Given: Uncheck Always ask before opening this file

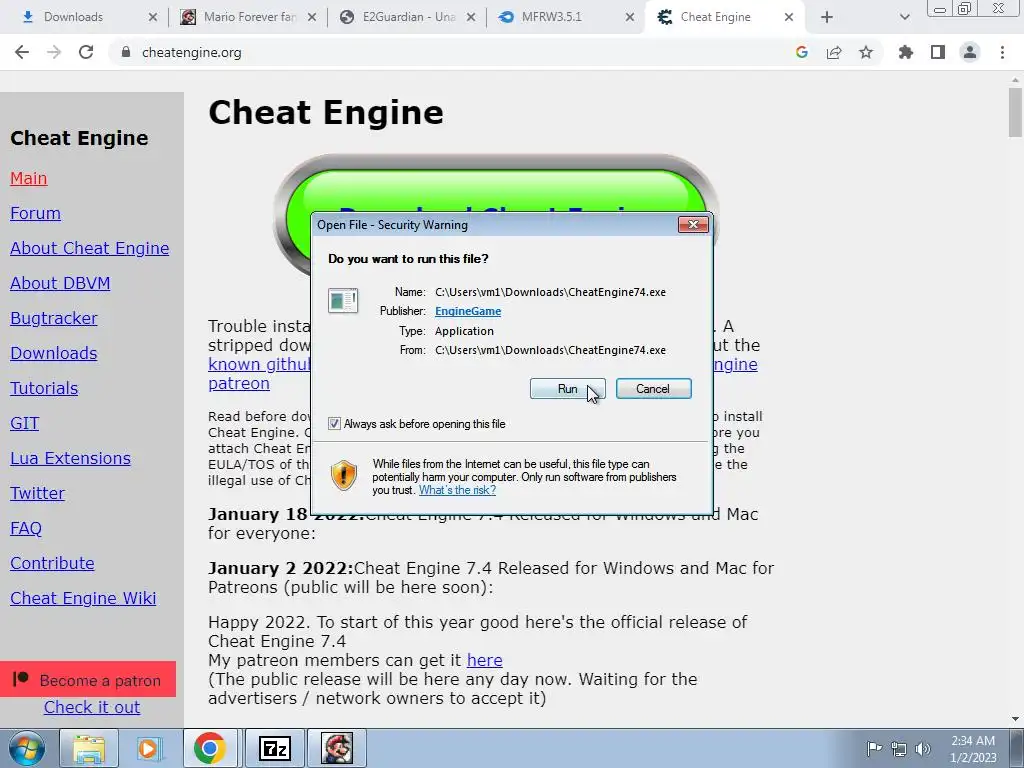Looking at the screenshot, I should (334, 424).
